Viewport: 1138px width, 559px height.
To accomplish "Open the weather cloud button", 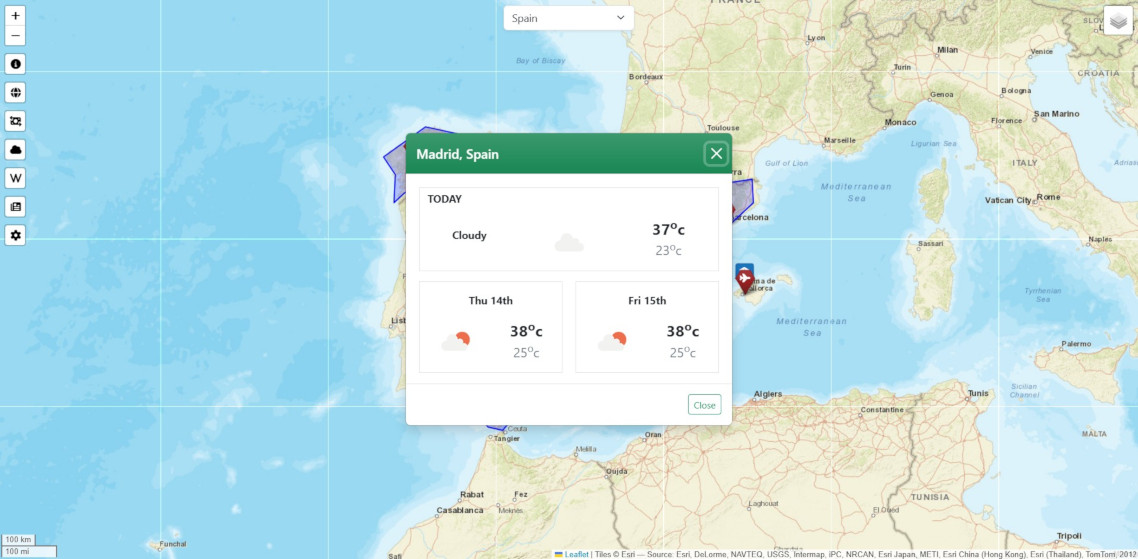I will [x=15, y=150].
